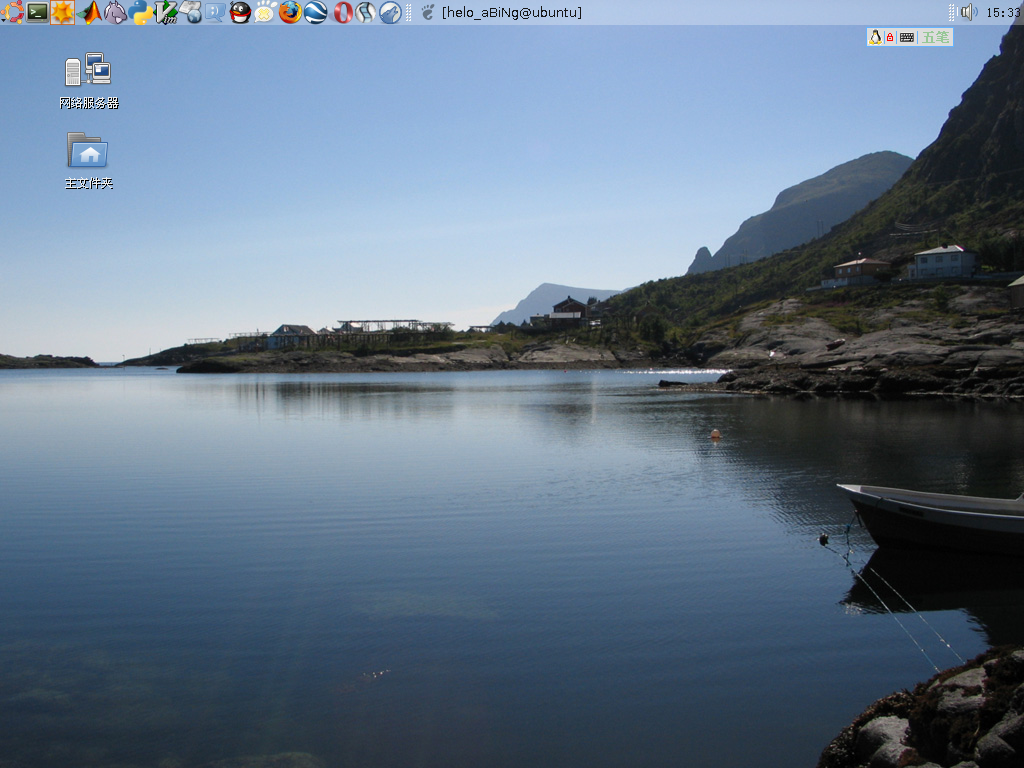Viewport: 1024px width, 768px height.
Task: Toggle the red lock on input bar
Action: tap(889, 38)
